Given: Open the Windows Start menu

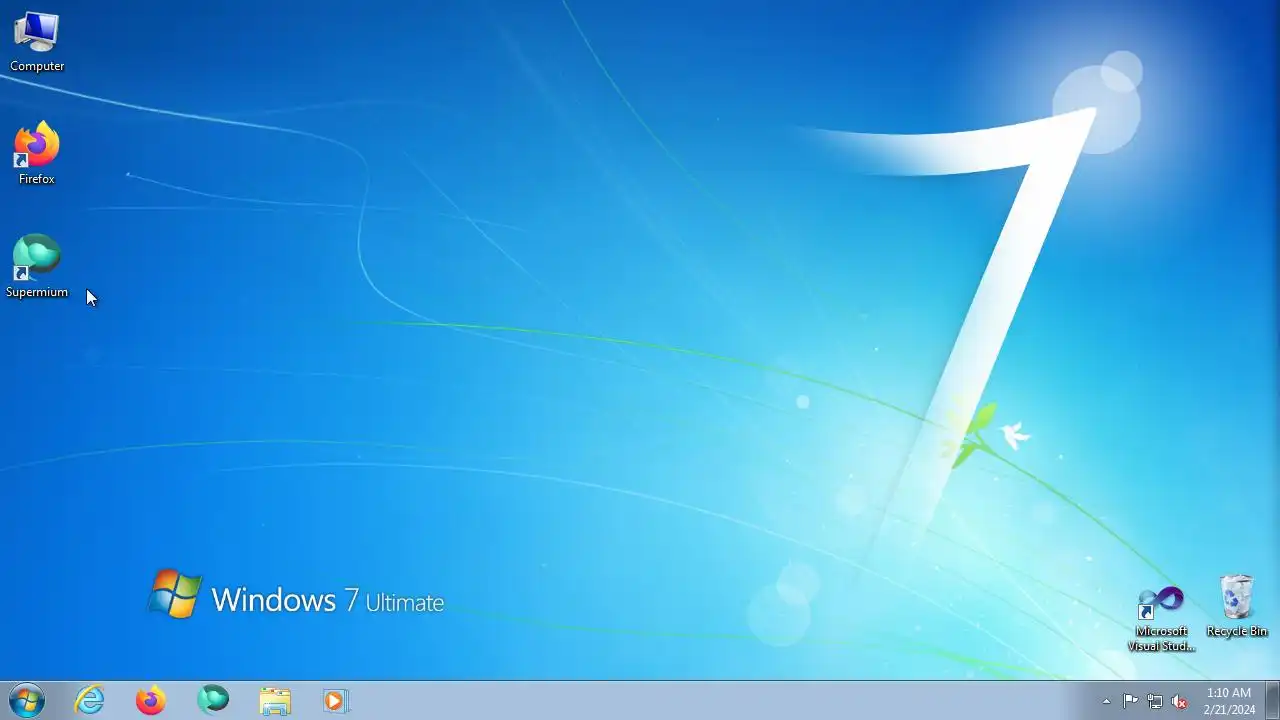Looking at the screenshot, I should pos(26,701).
